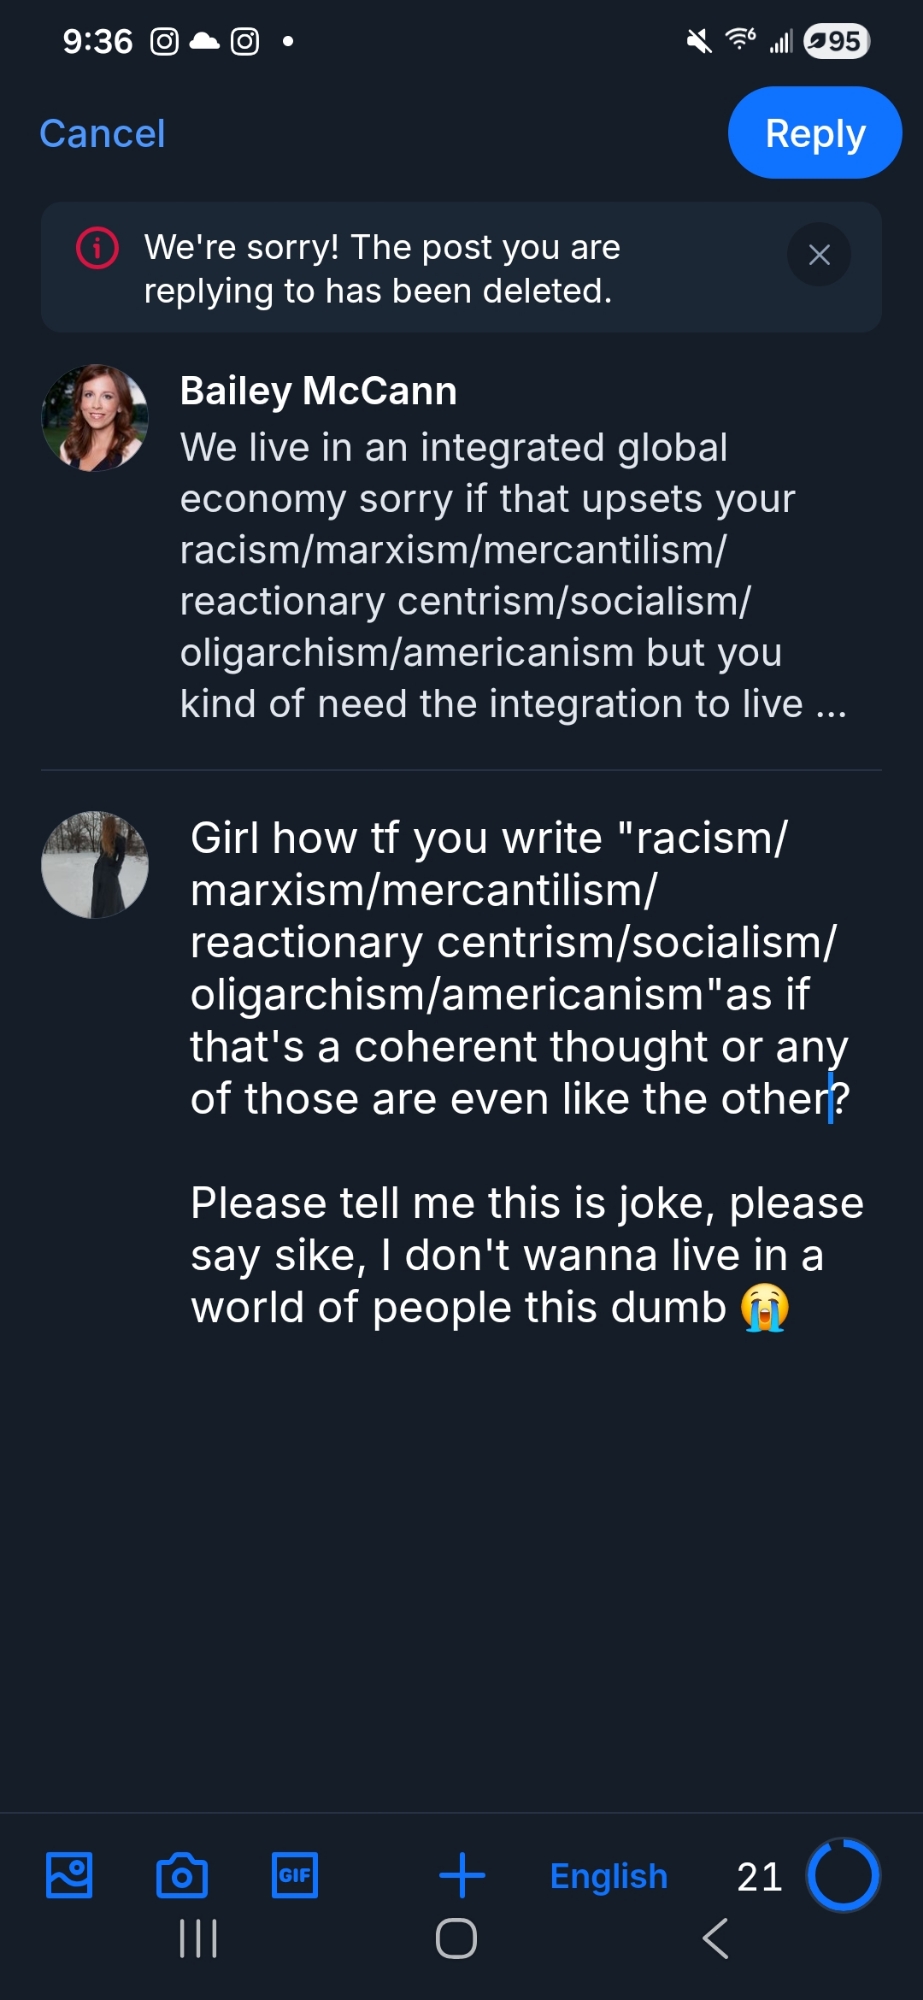Tap the Bailey McCann author name
The image size is (923, 2000).
coord(318,391)
